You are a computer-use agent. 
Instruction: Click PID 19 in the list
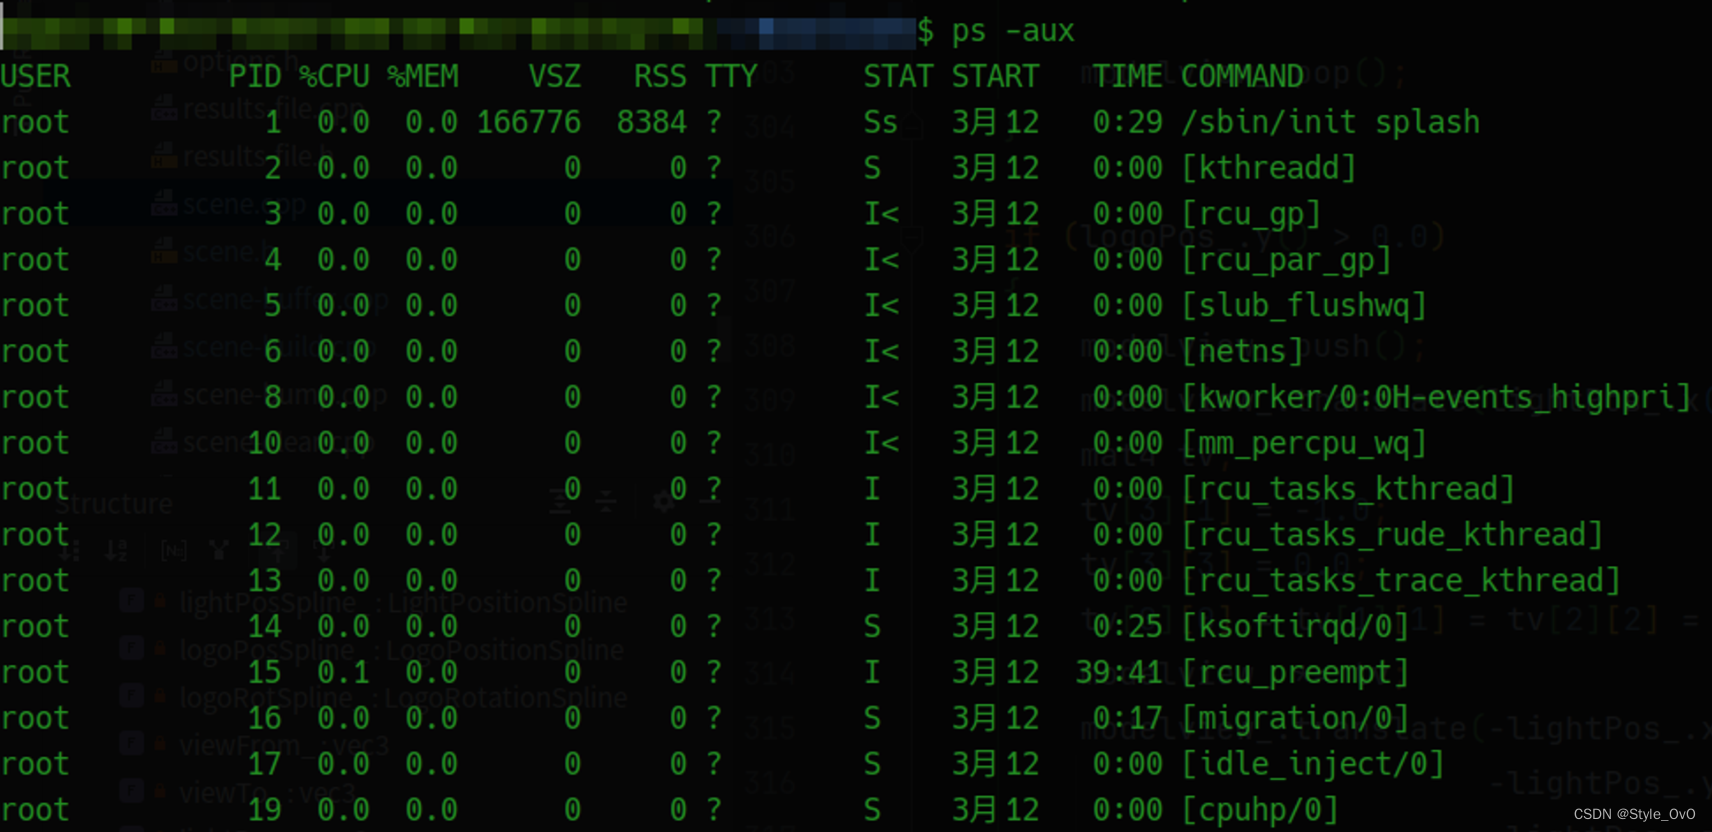coord(264,811)
